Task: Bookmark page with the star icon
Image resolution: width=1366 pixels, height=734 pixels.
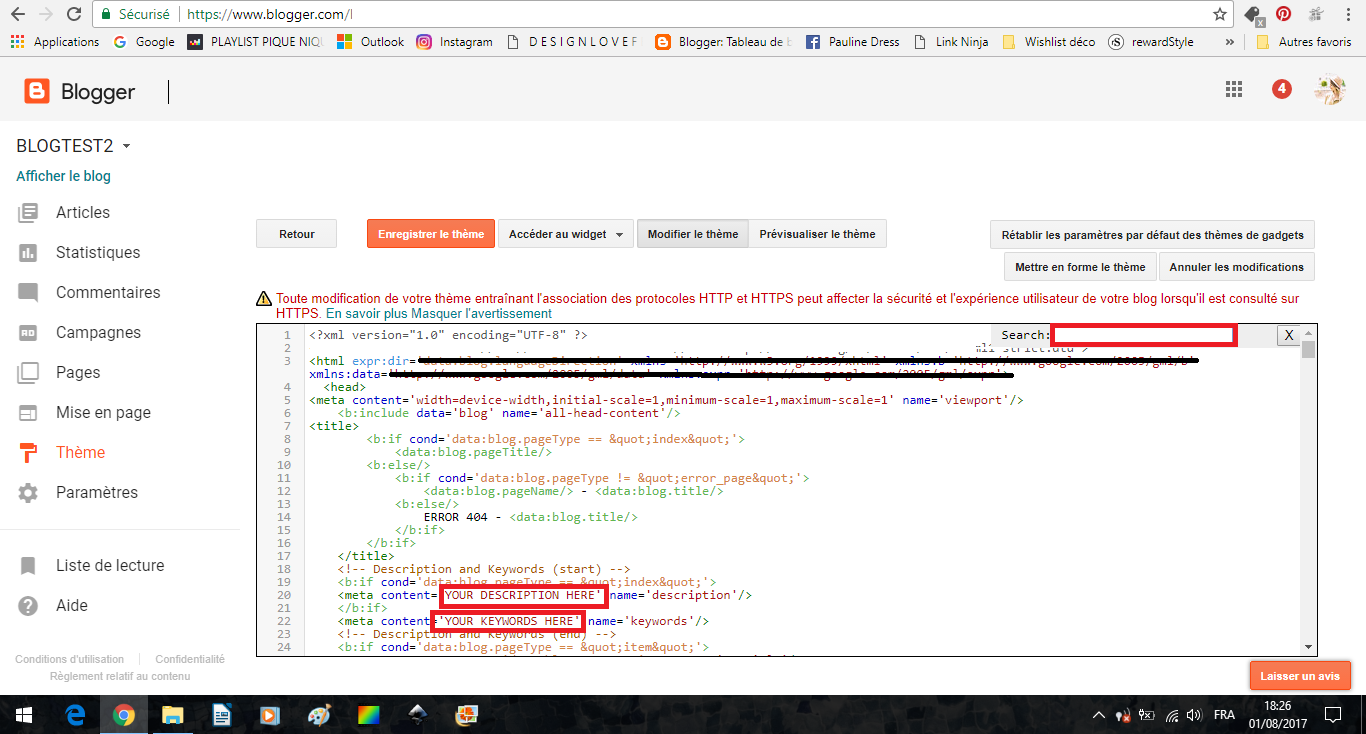Action: click(x=1219, y=15)
